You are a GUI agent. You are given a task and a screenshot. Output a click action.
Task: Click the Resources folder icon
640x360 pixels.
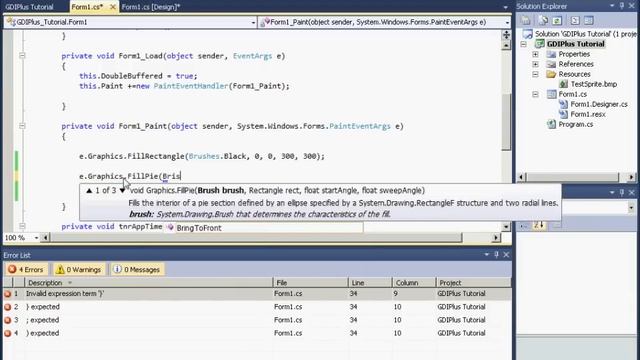pos(551,74)
